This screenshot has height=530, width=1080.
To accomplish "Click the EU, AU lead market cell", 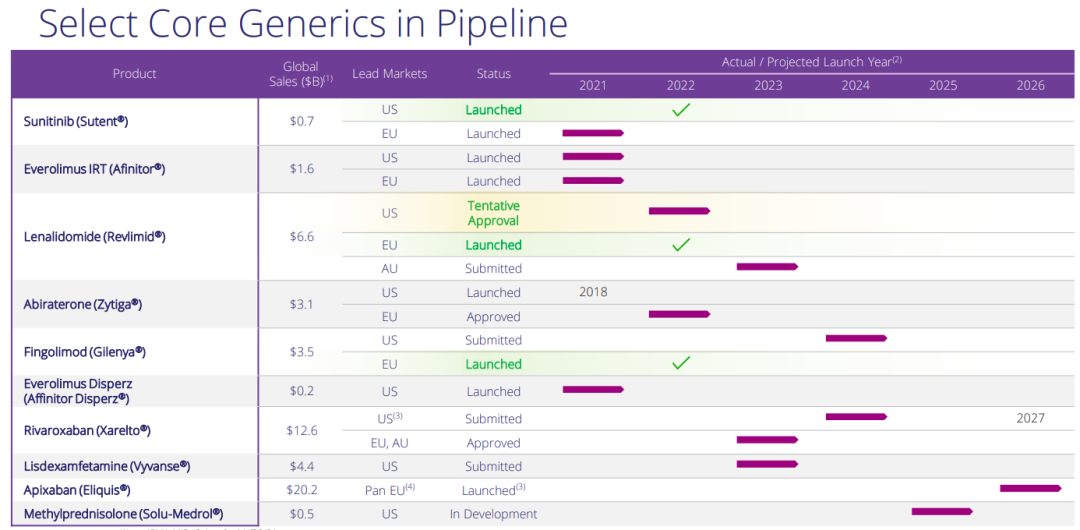I will pyautogui.click(x=390, y=442).
